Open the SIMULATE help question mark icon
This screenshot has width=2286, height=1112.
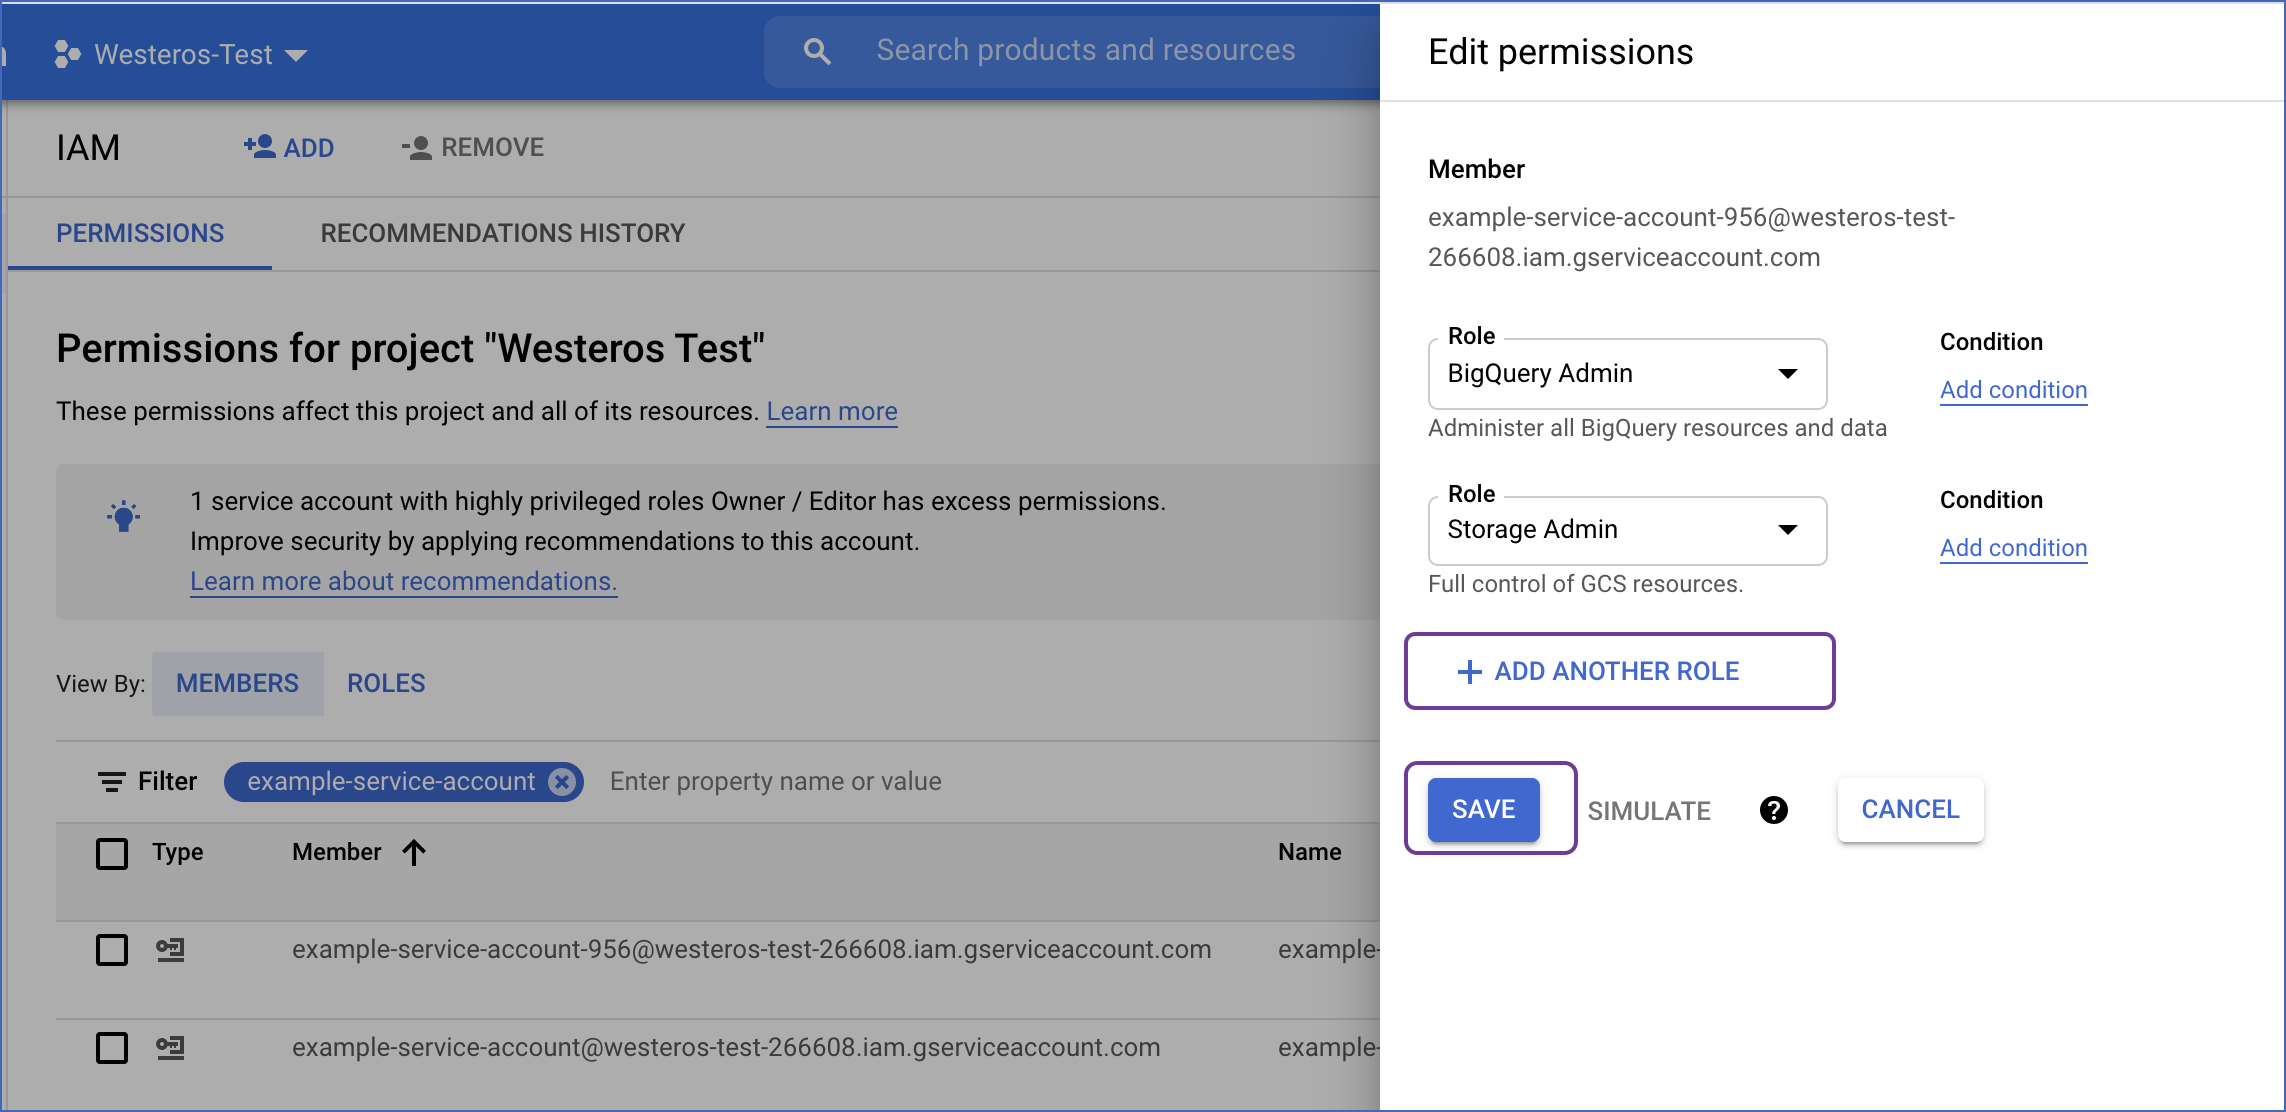(x=1775, y=810)
